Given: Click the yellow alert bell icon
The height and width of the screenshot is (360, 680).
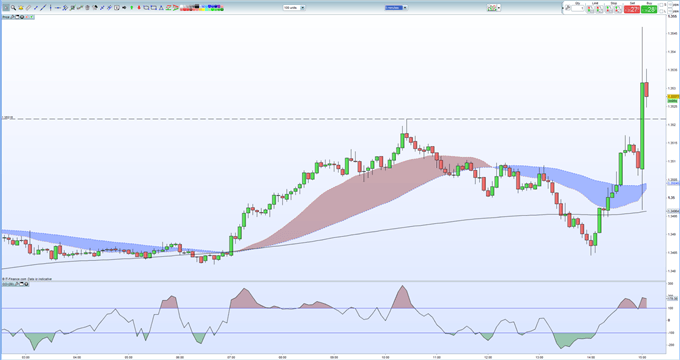Looking at the screenshot, I should coord(21,7).
